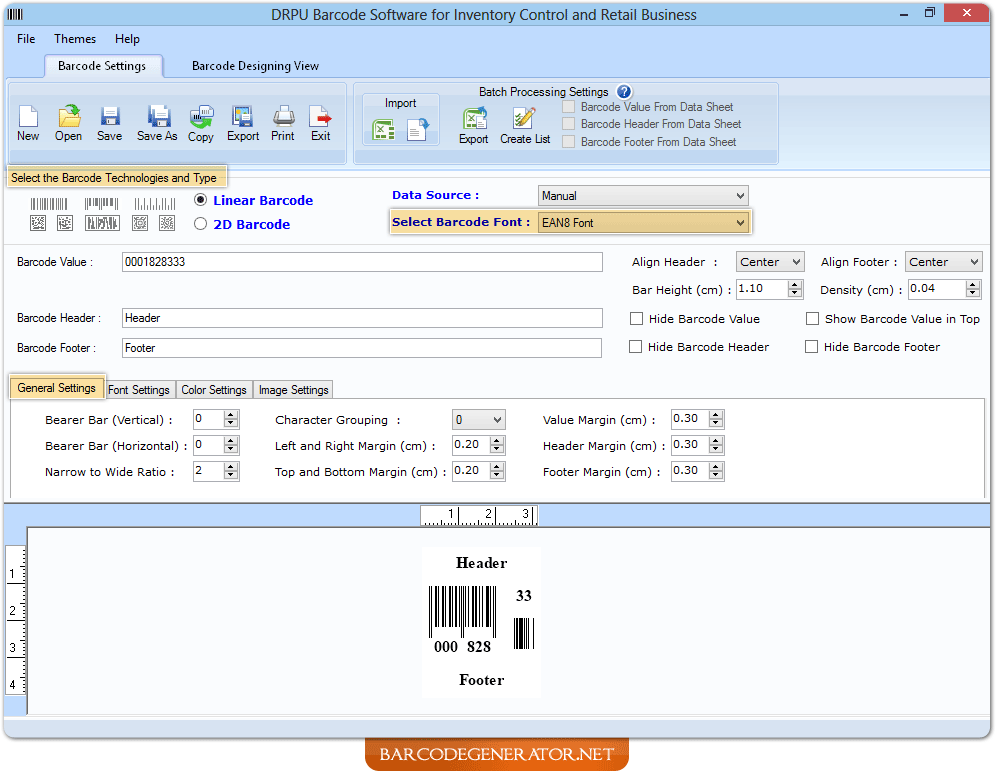
Task: Select the first linear barcode sample icon
Action: pos(49,204)
